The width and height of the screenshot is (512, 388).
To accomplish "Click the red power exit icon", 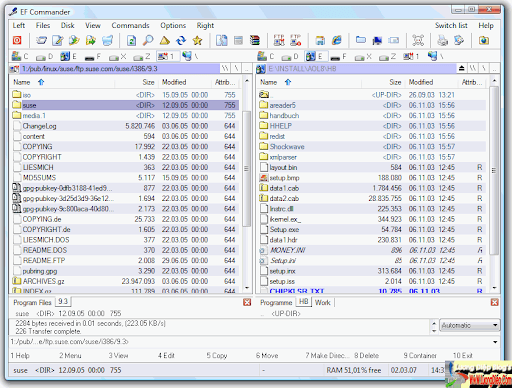I will 17,40.
